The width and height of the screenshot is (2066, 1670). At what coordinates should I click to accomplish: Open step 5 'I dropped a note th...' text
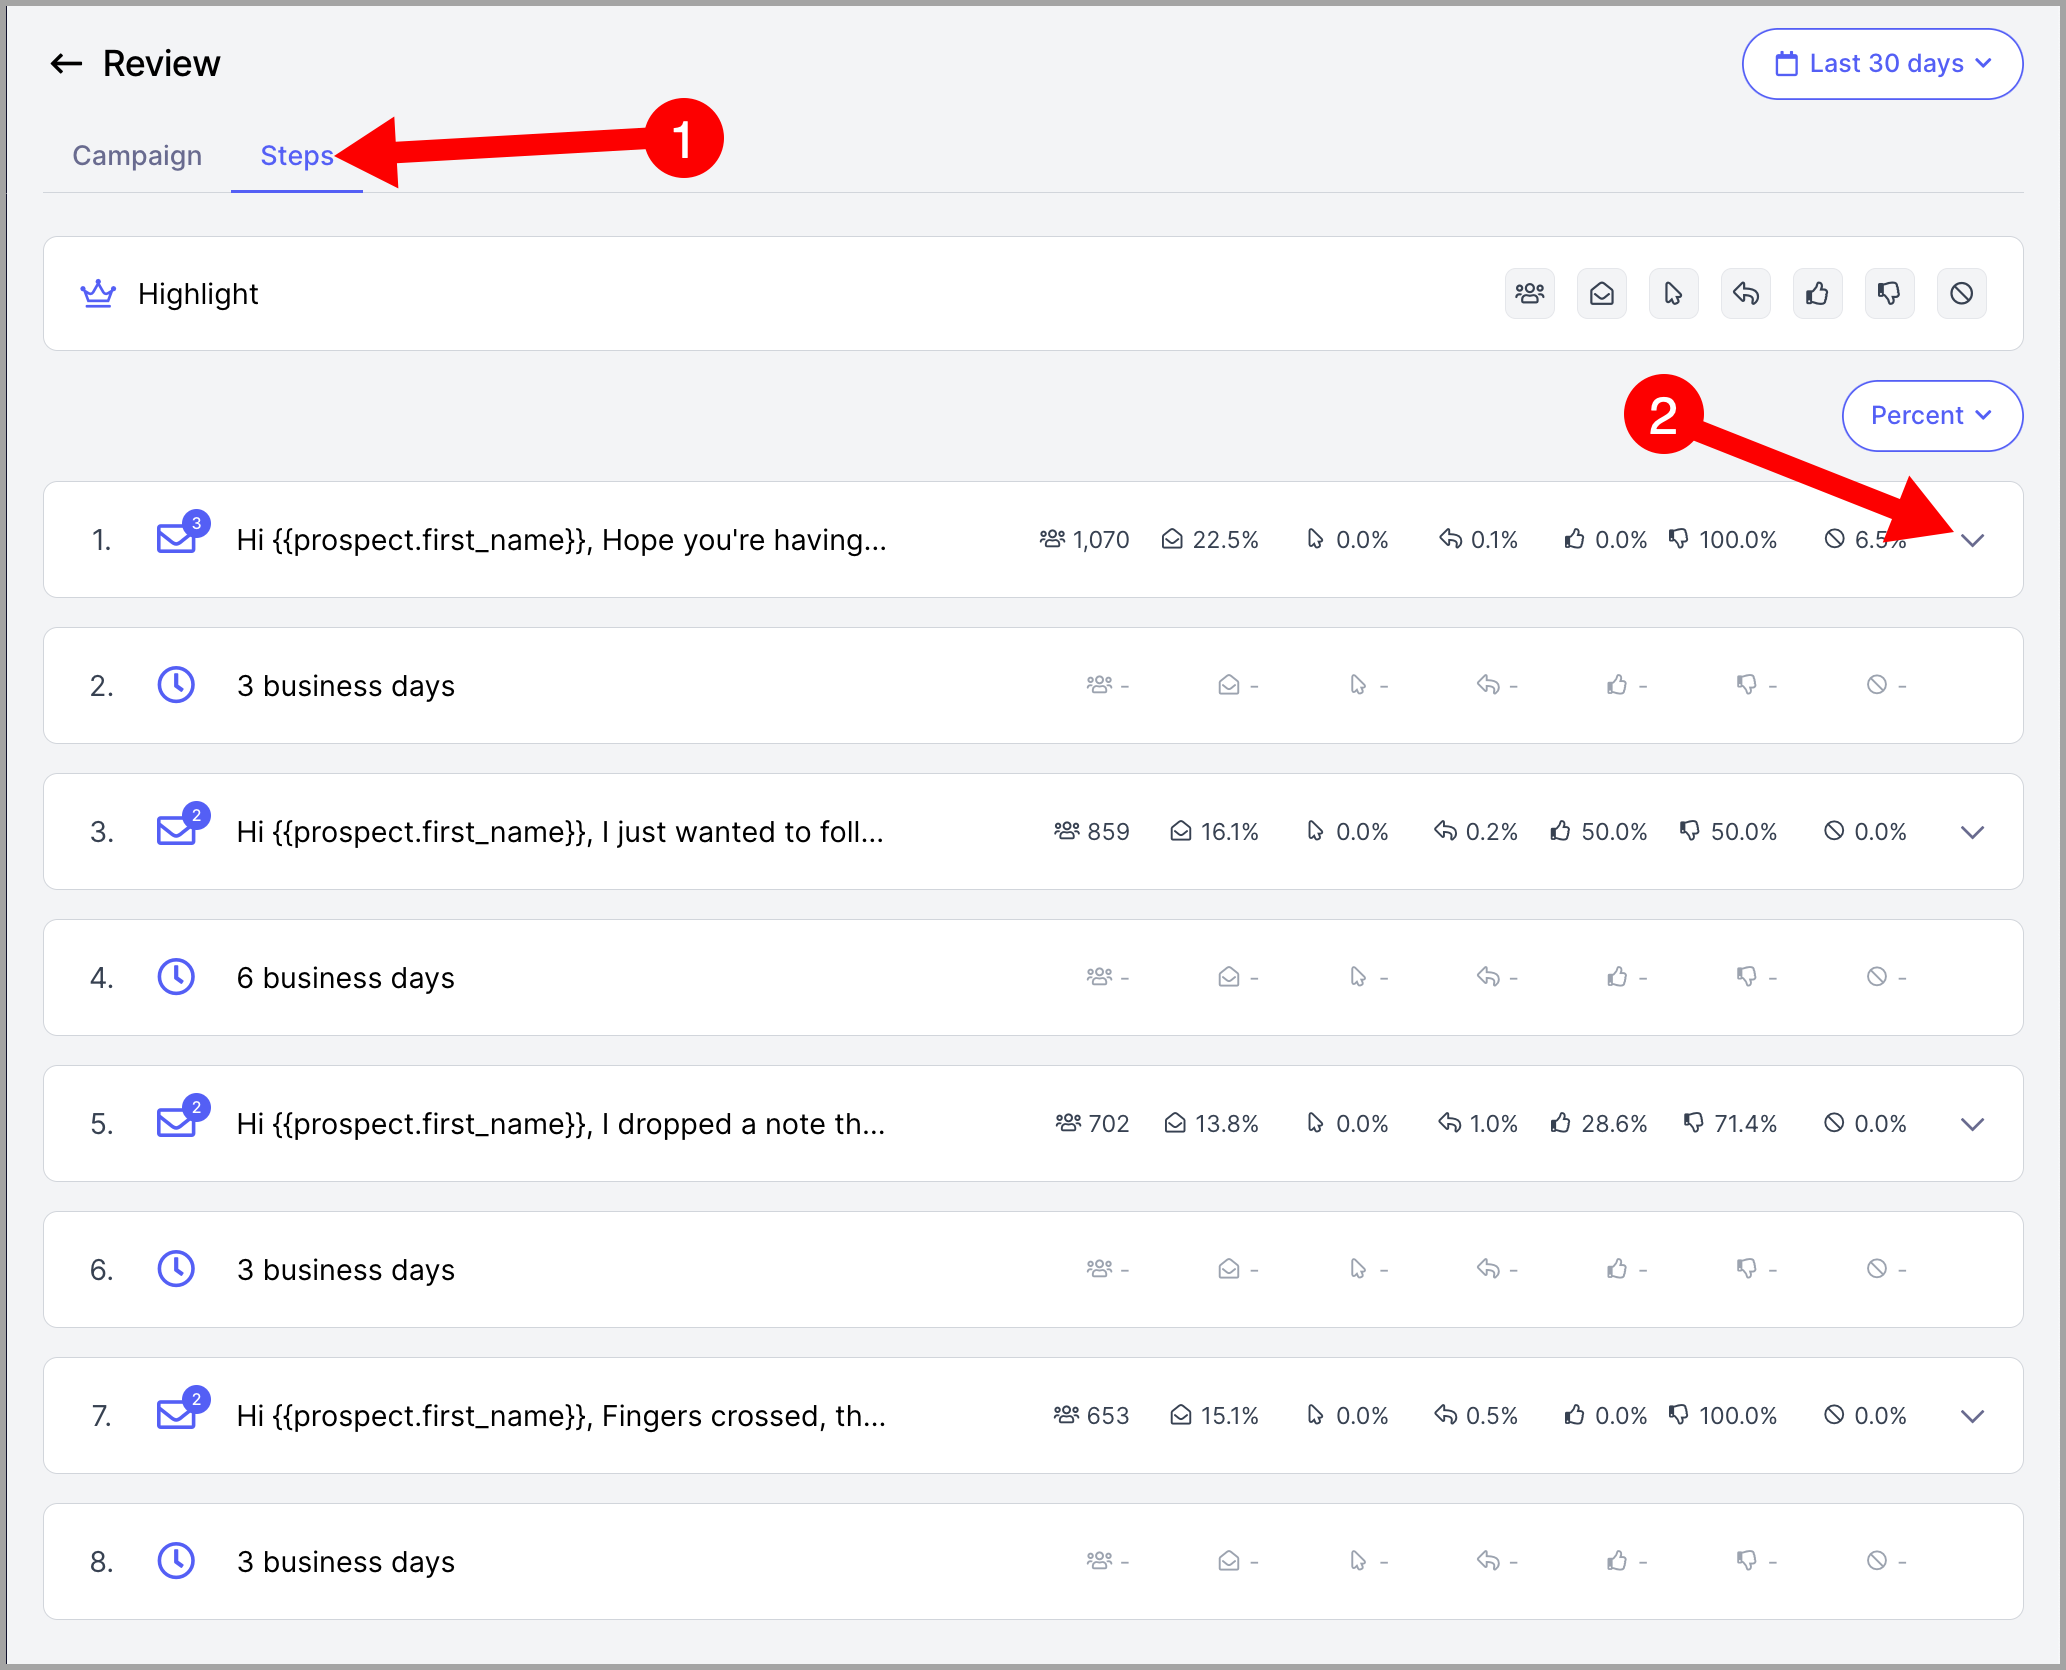click(x=560, y=1124)
